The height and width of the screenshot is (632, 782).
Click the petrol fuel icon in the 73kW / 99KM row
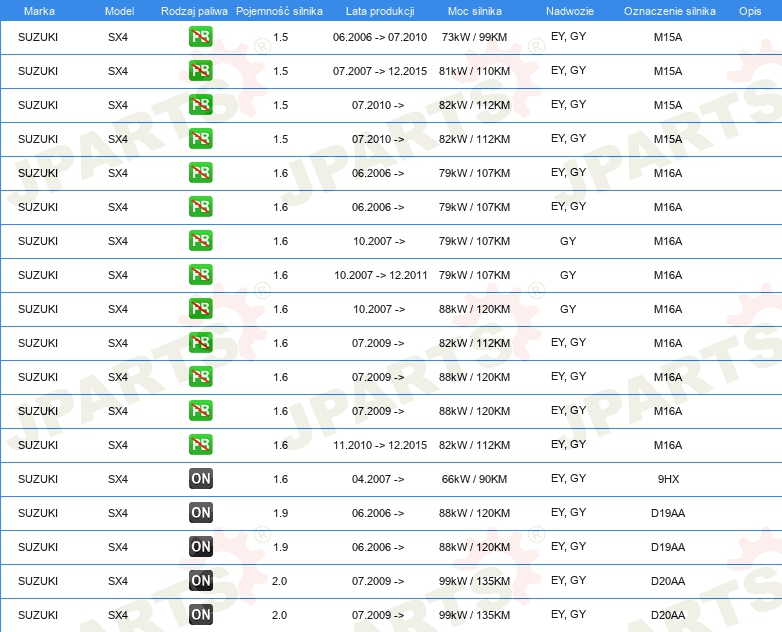pos(200,37)
